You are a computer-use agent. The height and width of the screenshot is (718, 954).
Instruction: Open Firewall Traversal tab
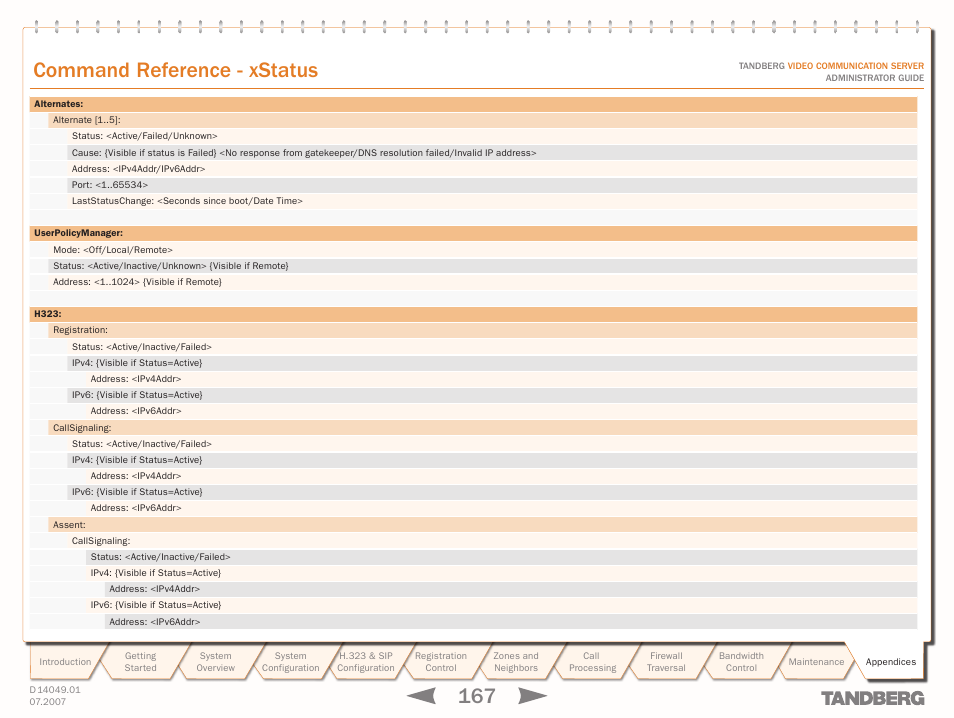click(666, 661)
